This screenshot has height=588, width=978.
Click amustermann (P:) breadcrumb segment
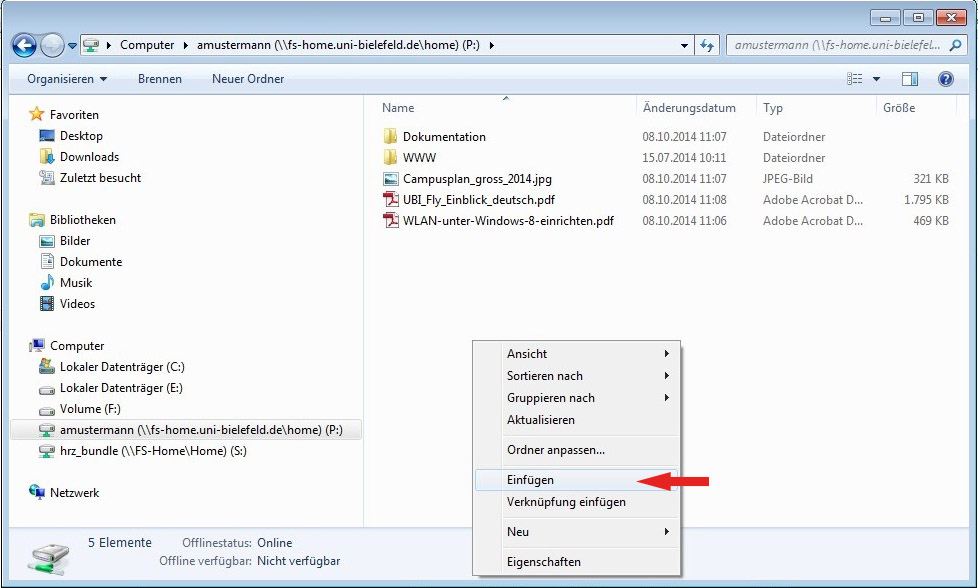click(x=338, y=45)
